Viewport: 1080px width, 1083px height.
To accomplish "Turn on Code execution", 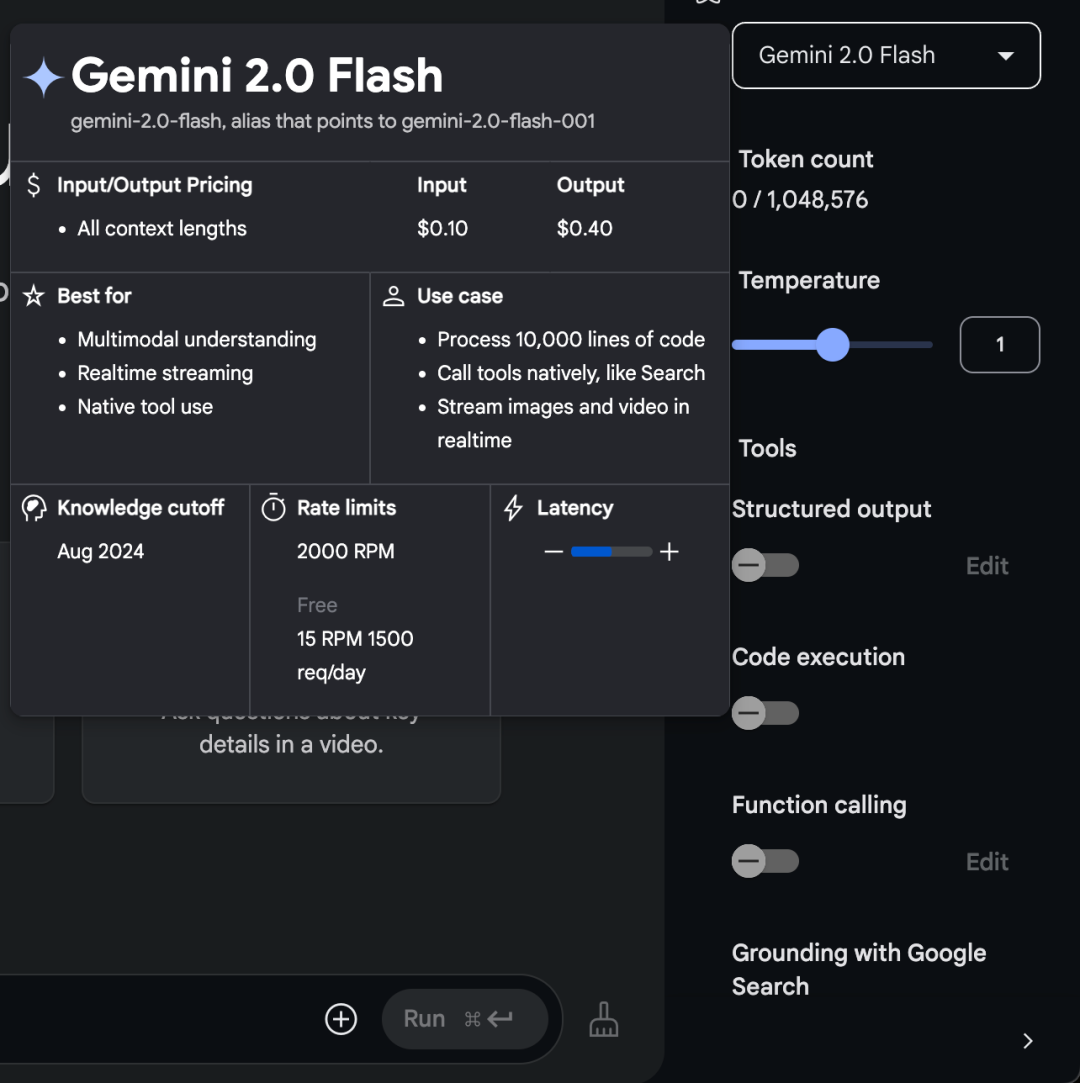I will click(765, 713).
